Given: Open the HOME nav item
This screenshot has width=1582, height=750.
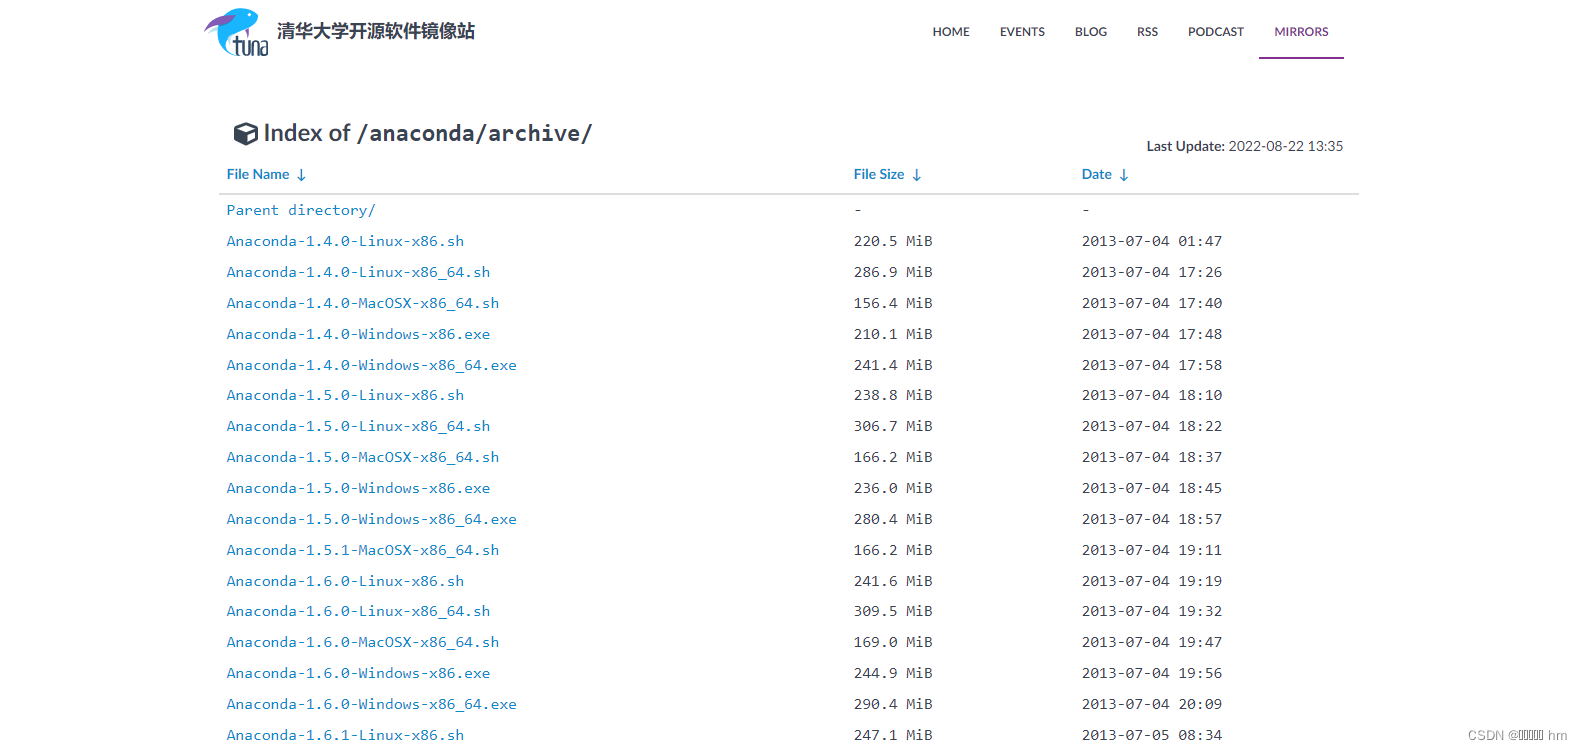Looking at the screenshot, I should (951, 32).
